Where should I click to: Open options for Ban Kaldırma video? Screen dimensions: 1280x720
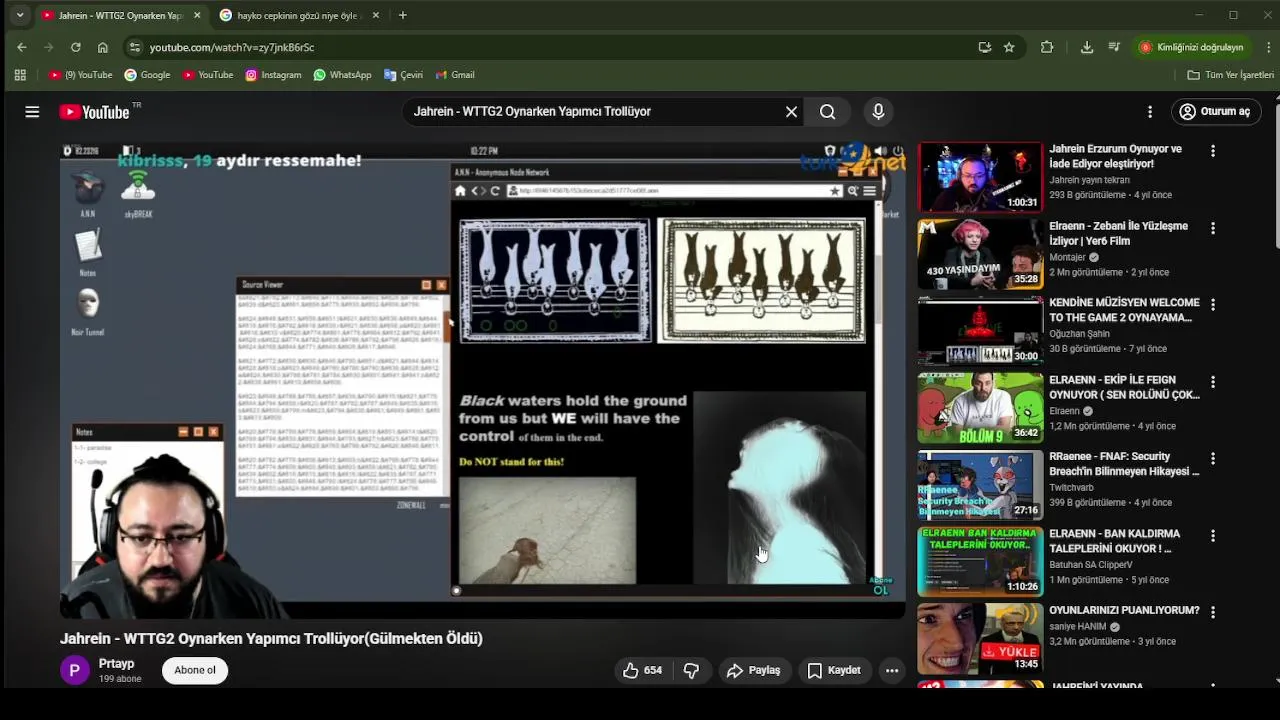tap(1213, 536)
